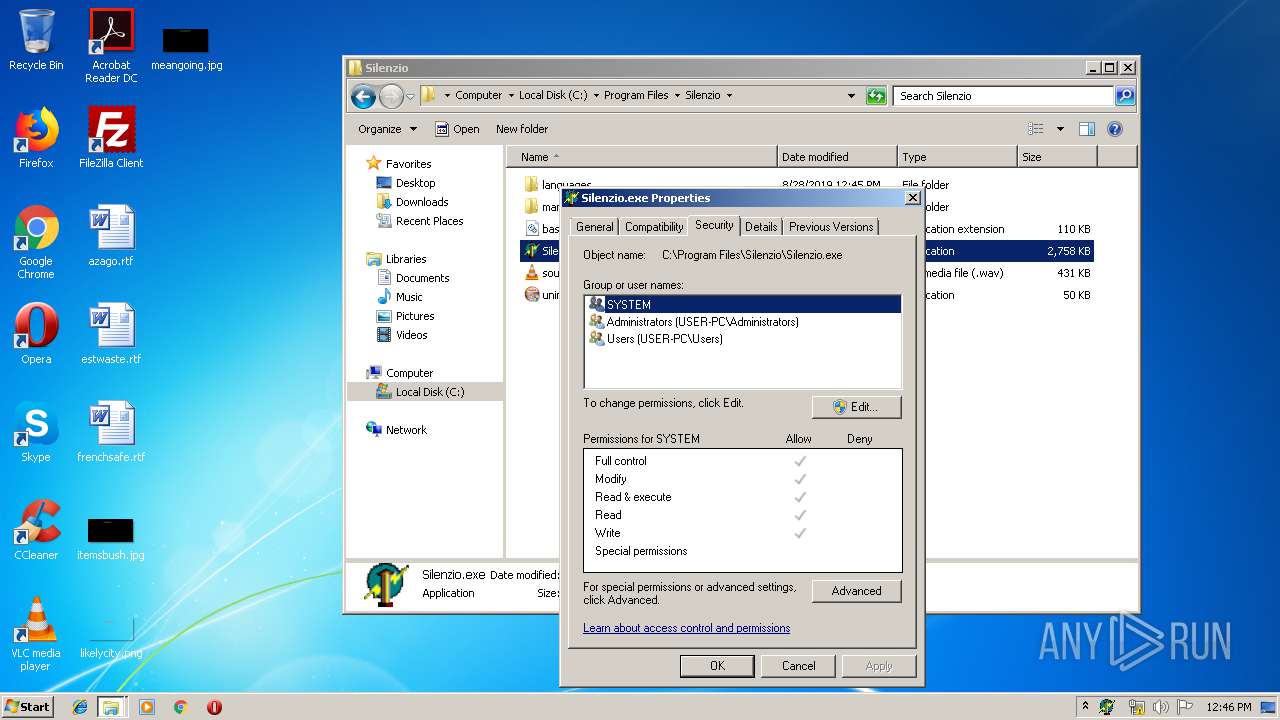The height and width of the screenshot is (720, 1280).
Task: Switch to the Compatibility tab
Action: [x=654, y=227]
